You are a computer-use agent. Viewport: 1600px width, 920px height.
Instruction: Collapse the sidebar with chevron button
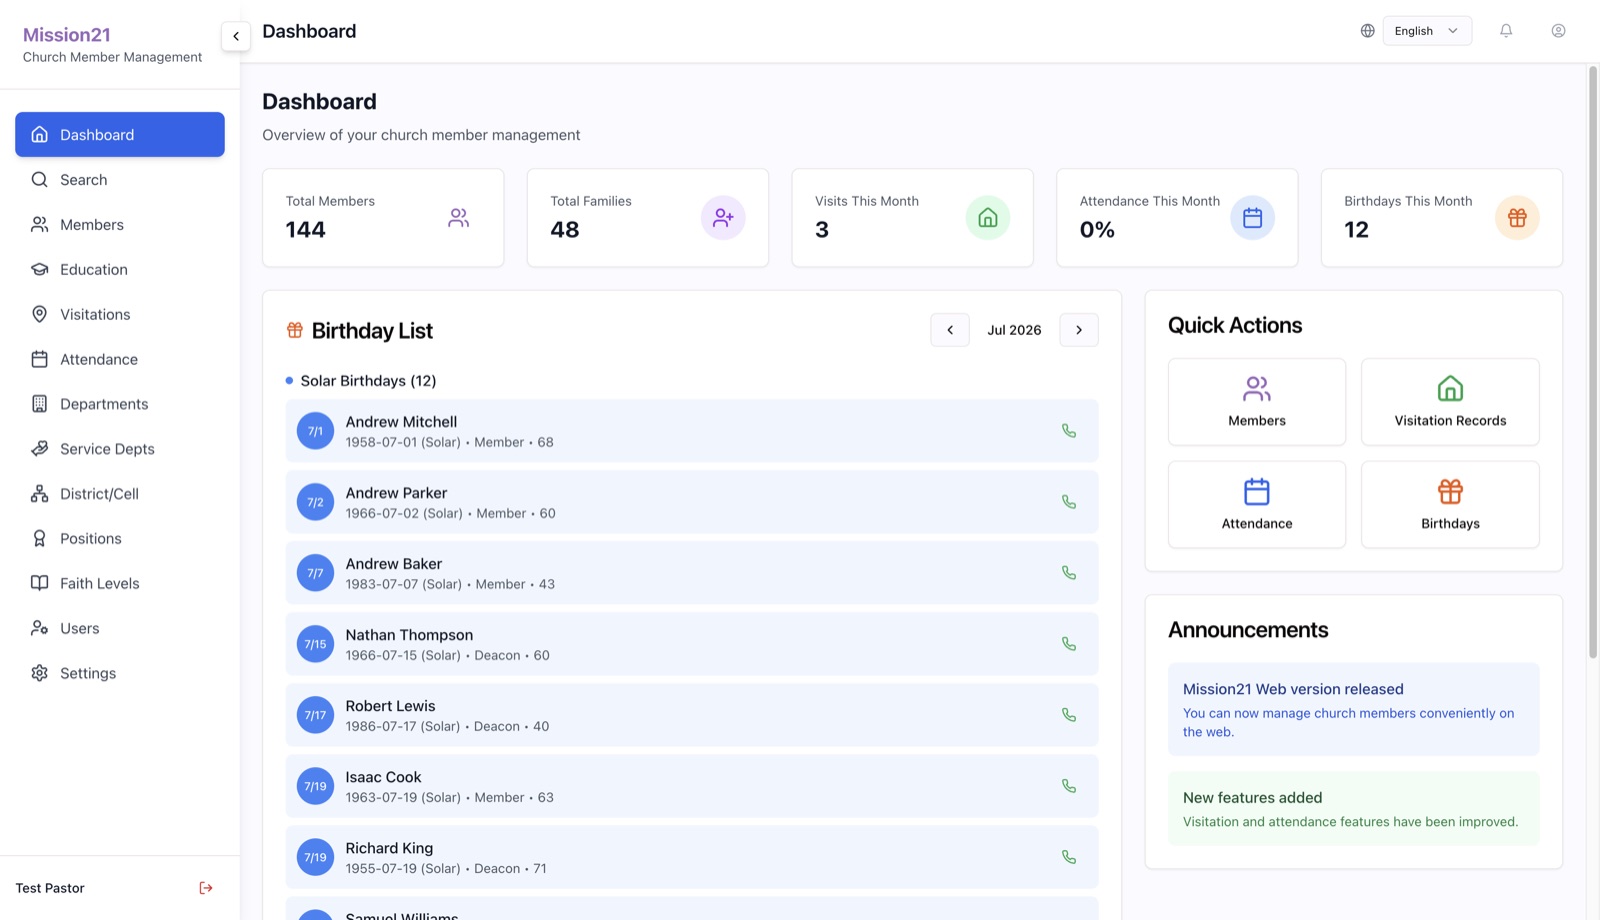(x=235, y=36)
